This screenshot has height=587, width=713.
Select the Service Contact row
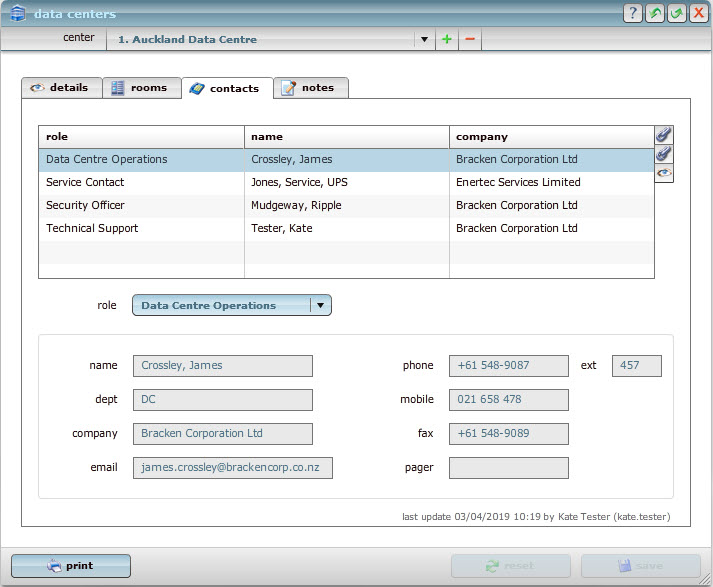pos(140,183)
